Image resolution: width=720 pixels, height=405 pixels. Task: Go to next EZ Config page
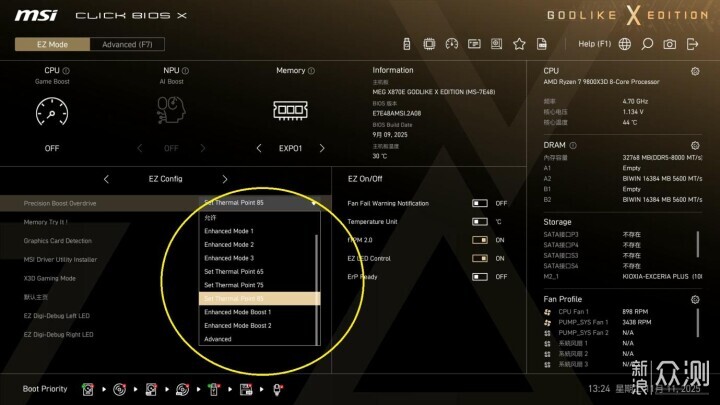tap(225, 179)
